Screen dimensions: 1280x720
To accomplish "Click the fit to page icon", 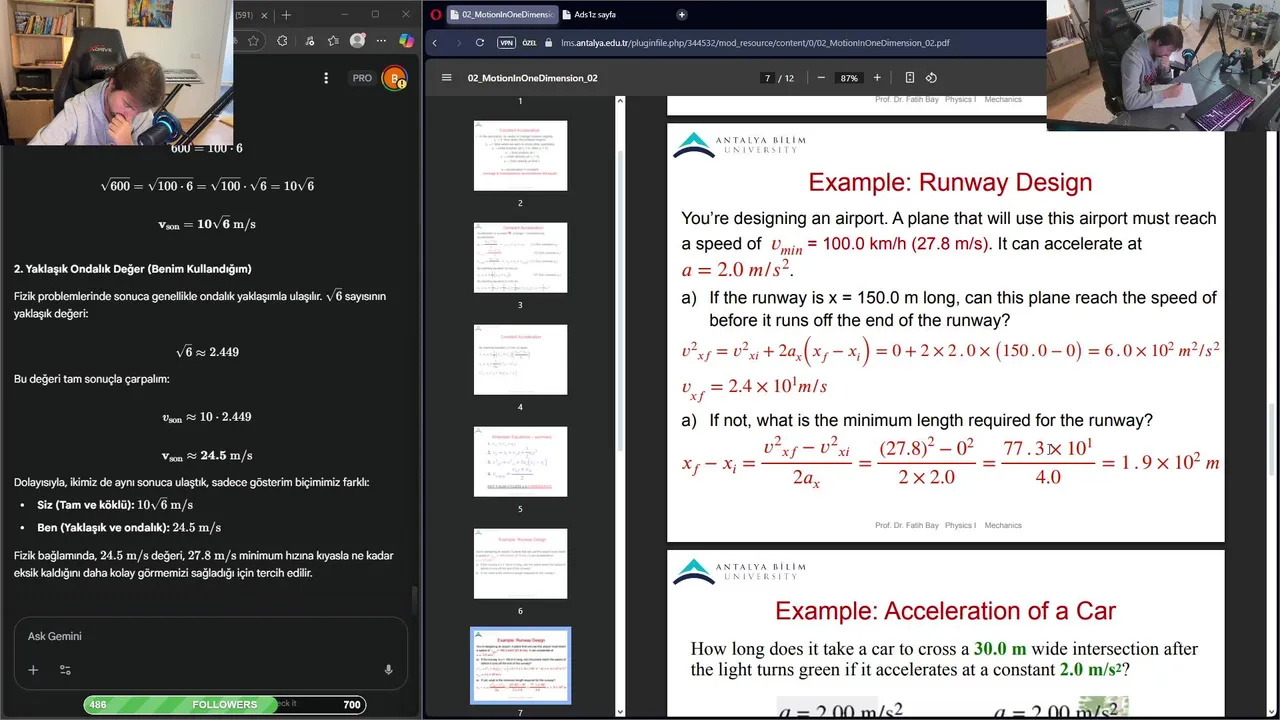I will point(909,78).
